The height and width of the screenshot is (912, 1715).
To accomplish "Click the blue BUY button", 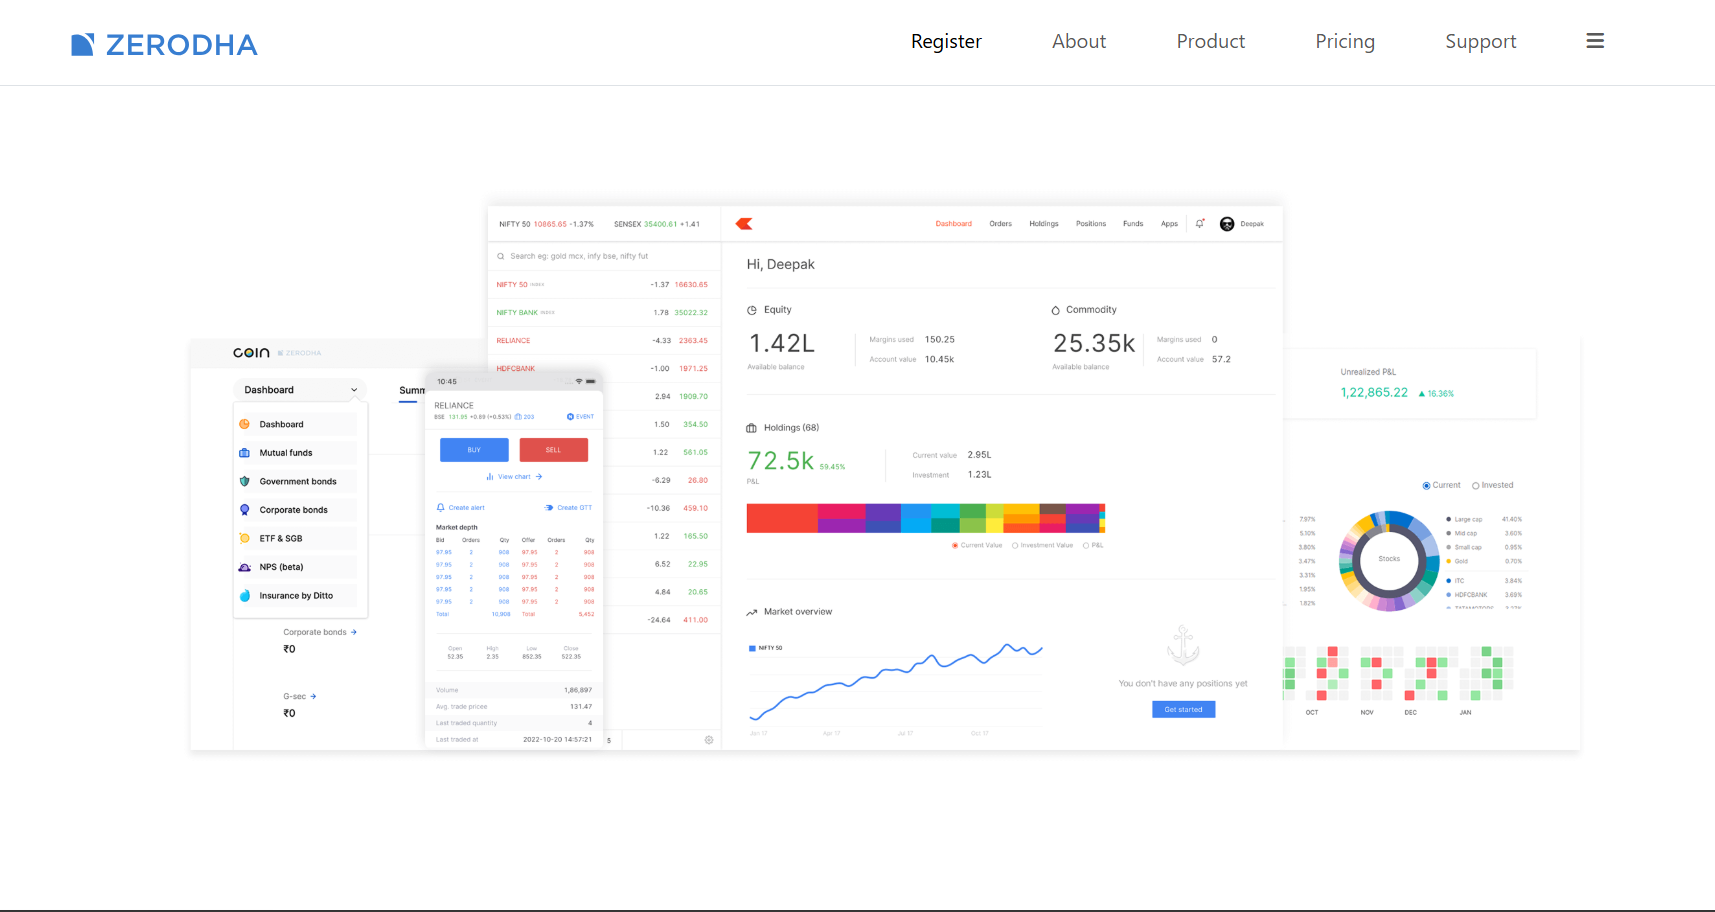I will (x=474, y=450).
